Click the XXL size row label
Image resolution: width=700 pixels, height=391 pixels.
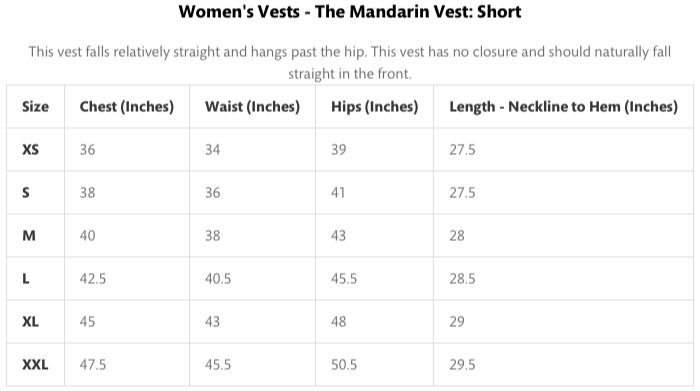tap(35, 365)
